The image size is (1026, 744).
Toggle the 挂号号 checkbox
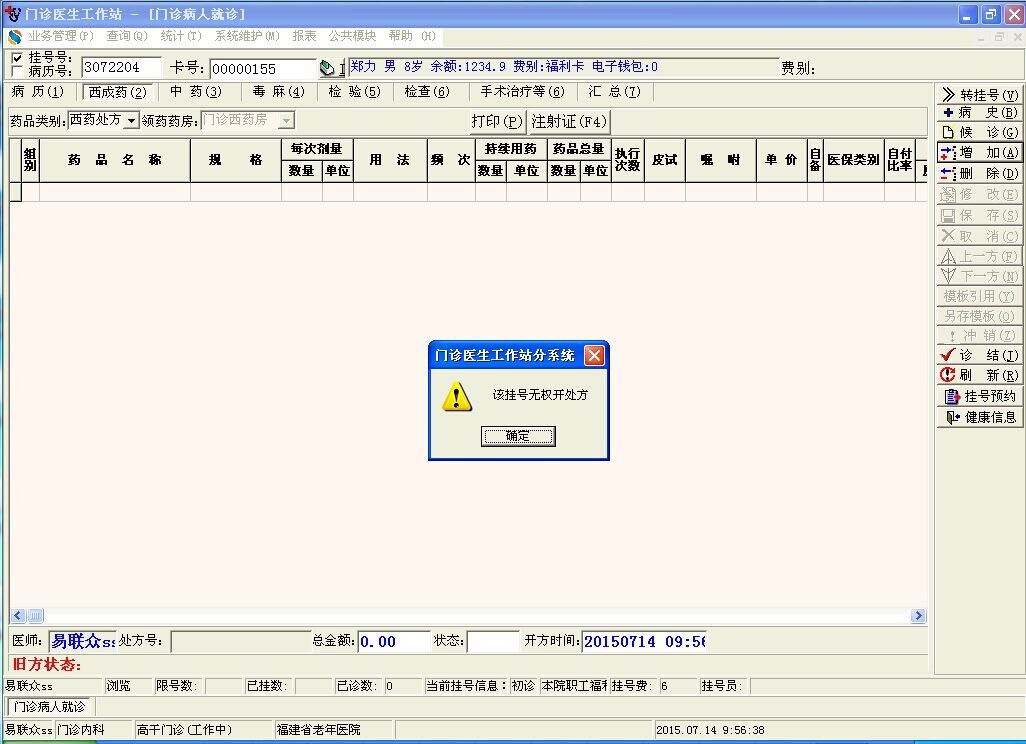coord(18,58)
